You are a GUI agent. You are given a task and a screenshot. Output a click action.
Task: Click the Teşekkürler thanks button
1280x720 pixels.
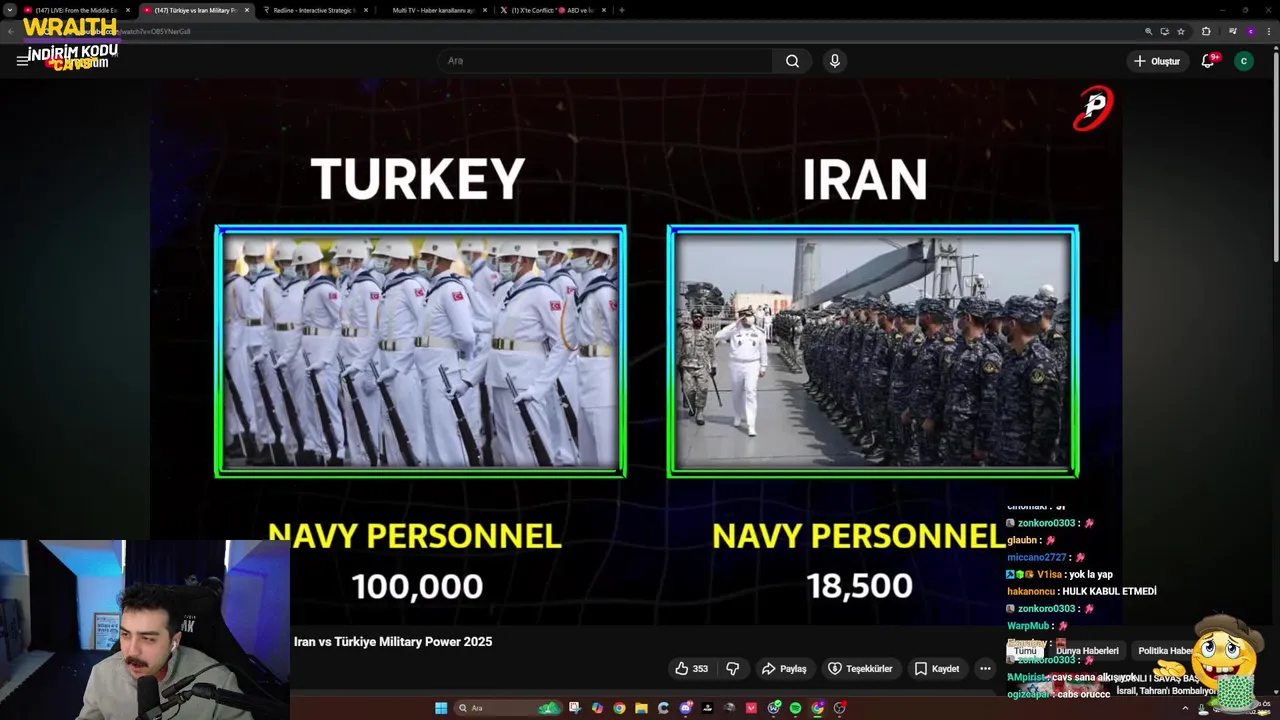coord(860,669)
